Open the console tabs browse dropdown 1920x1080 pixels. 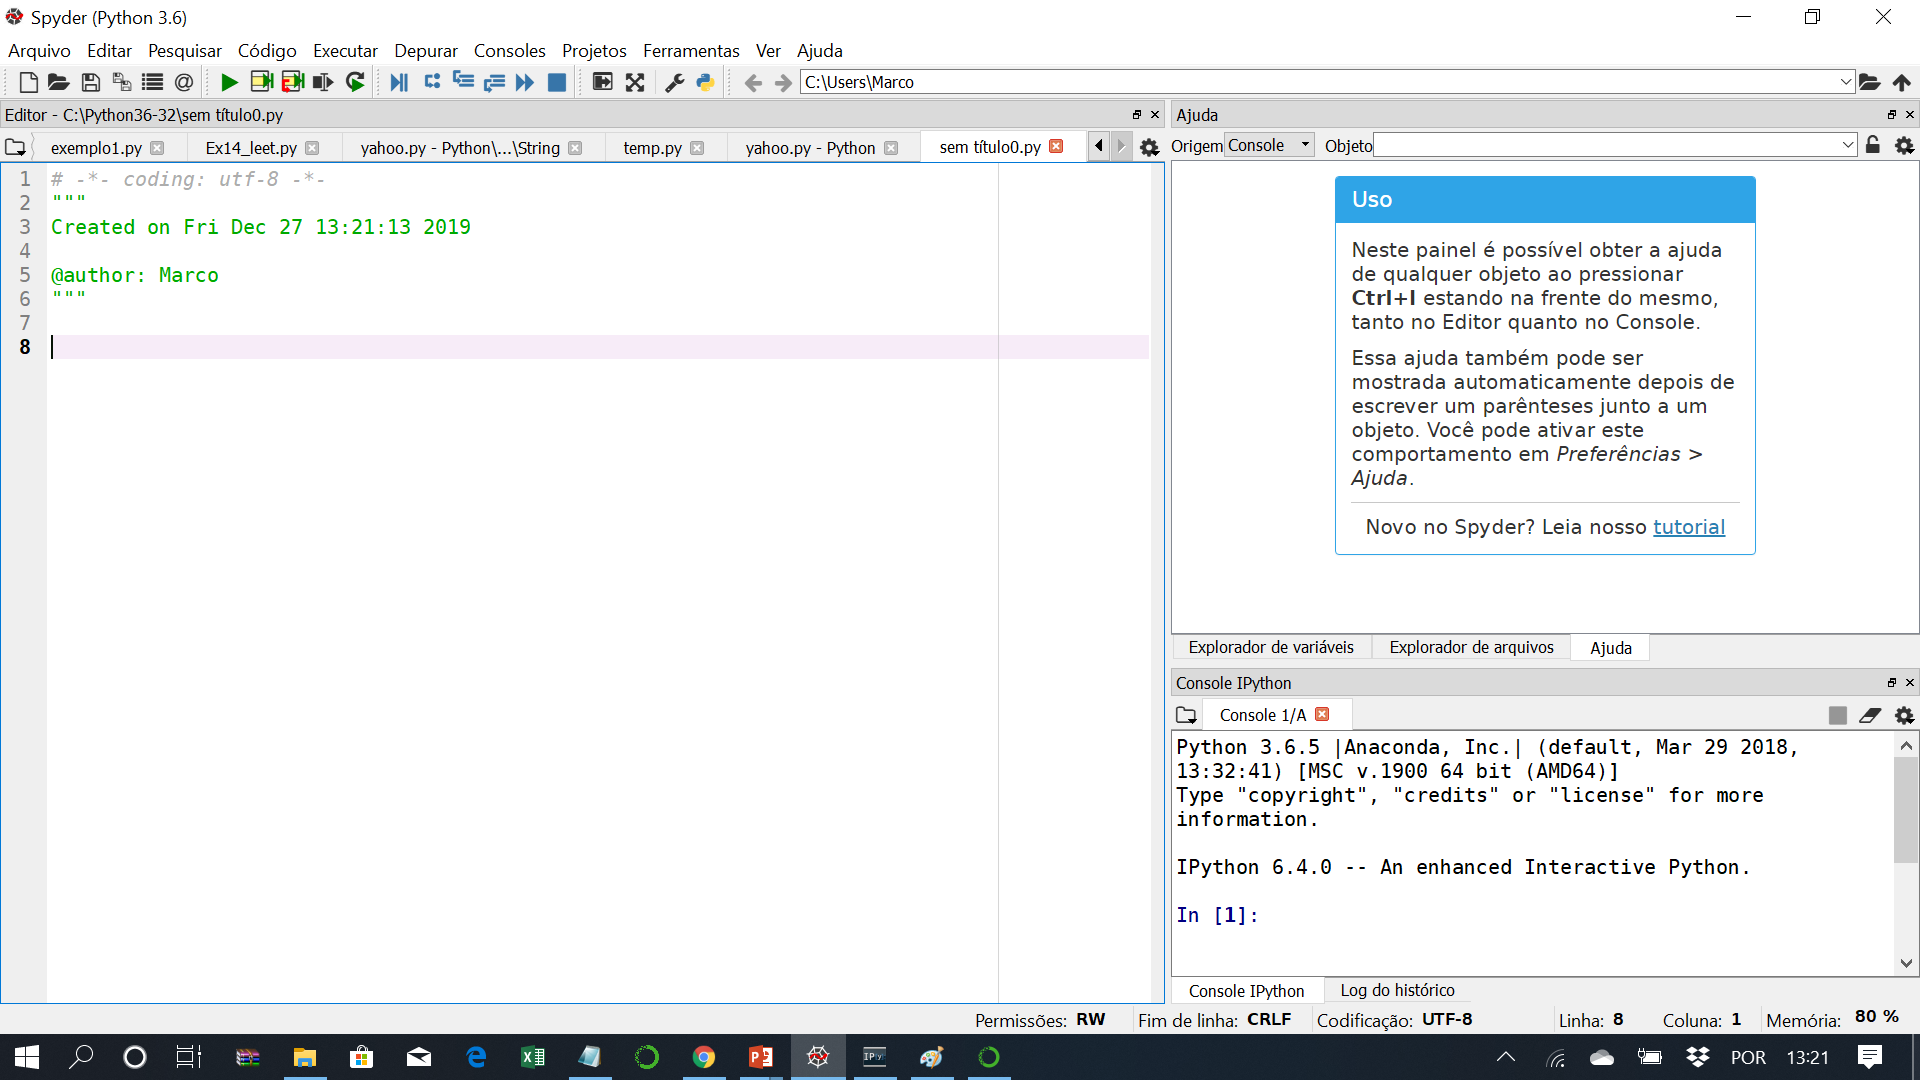click(x=1186, y=715)
